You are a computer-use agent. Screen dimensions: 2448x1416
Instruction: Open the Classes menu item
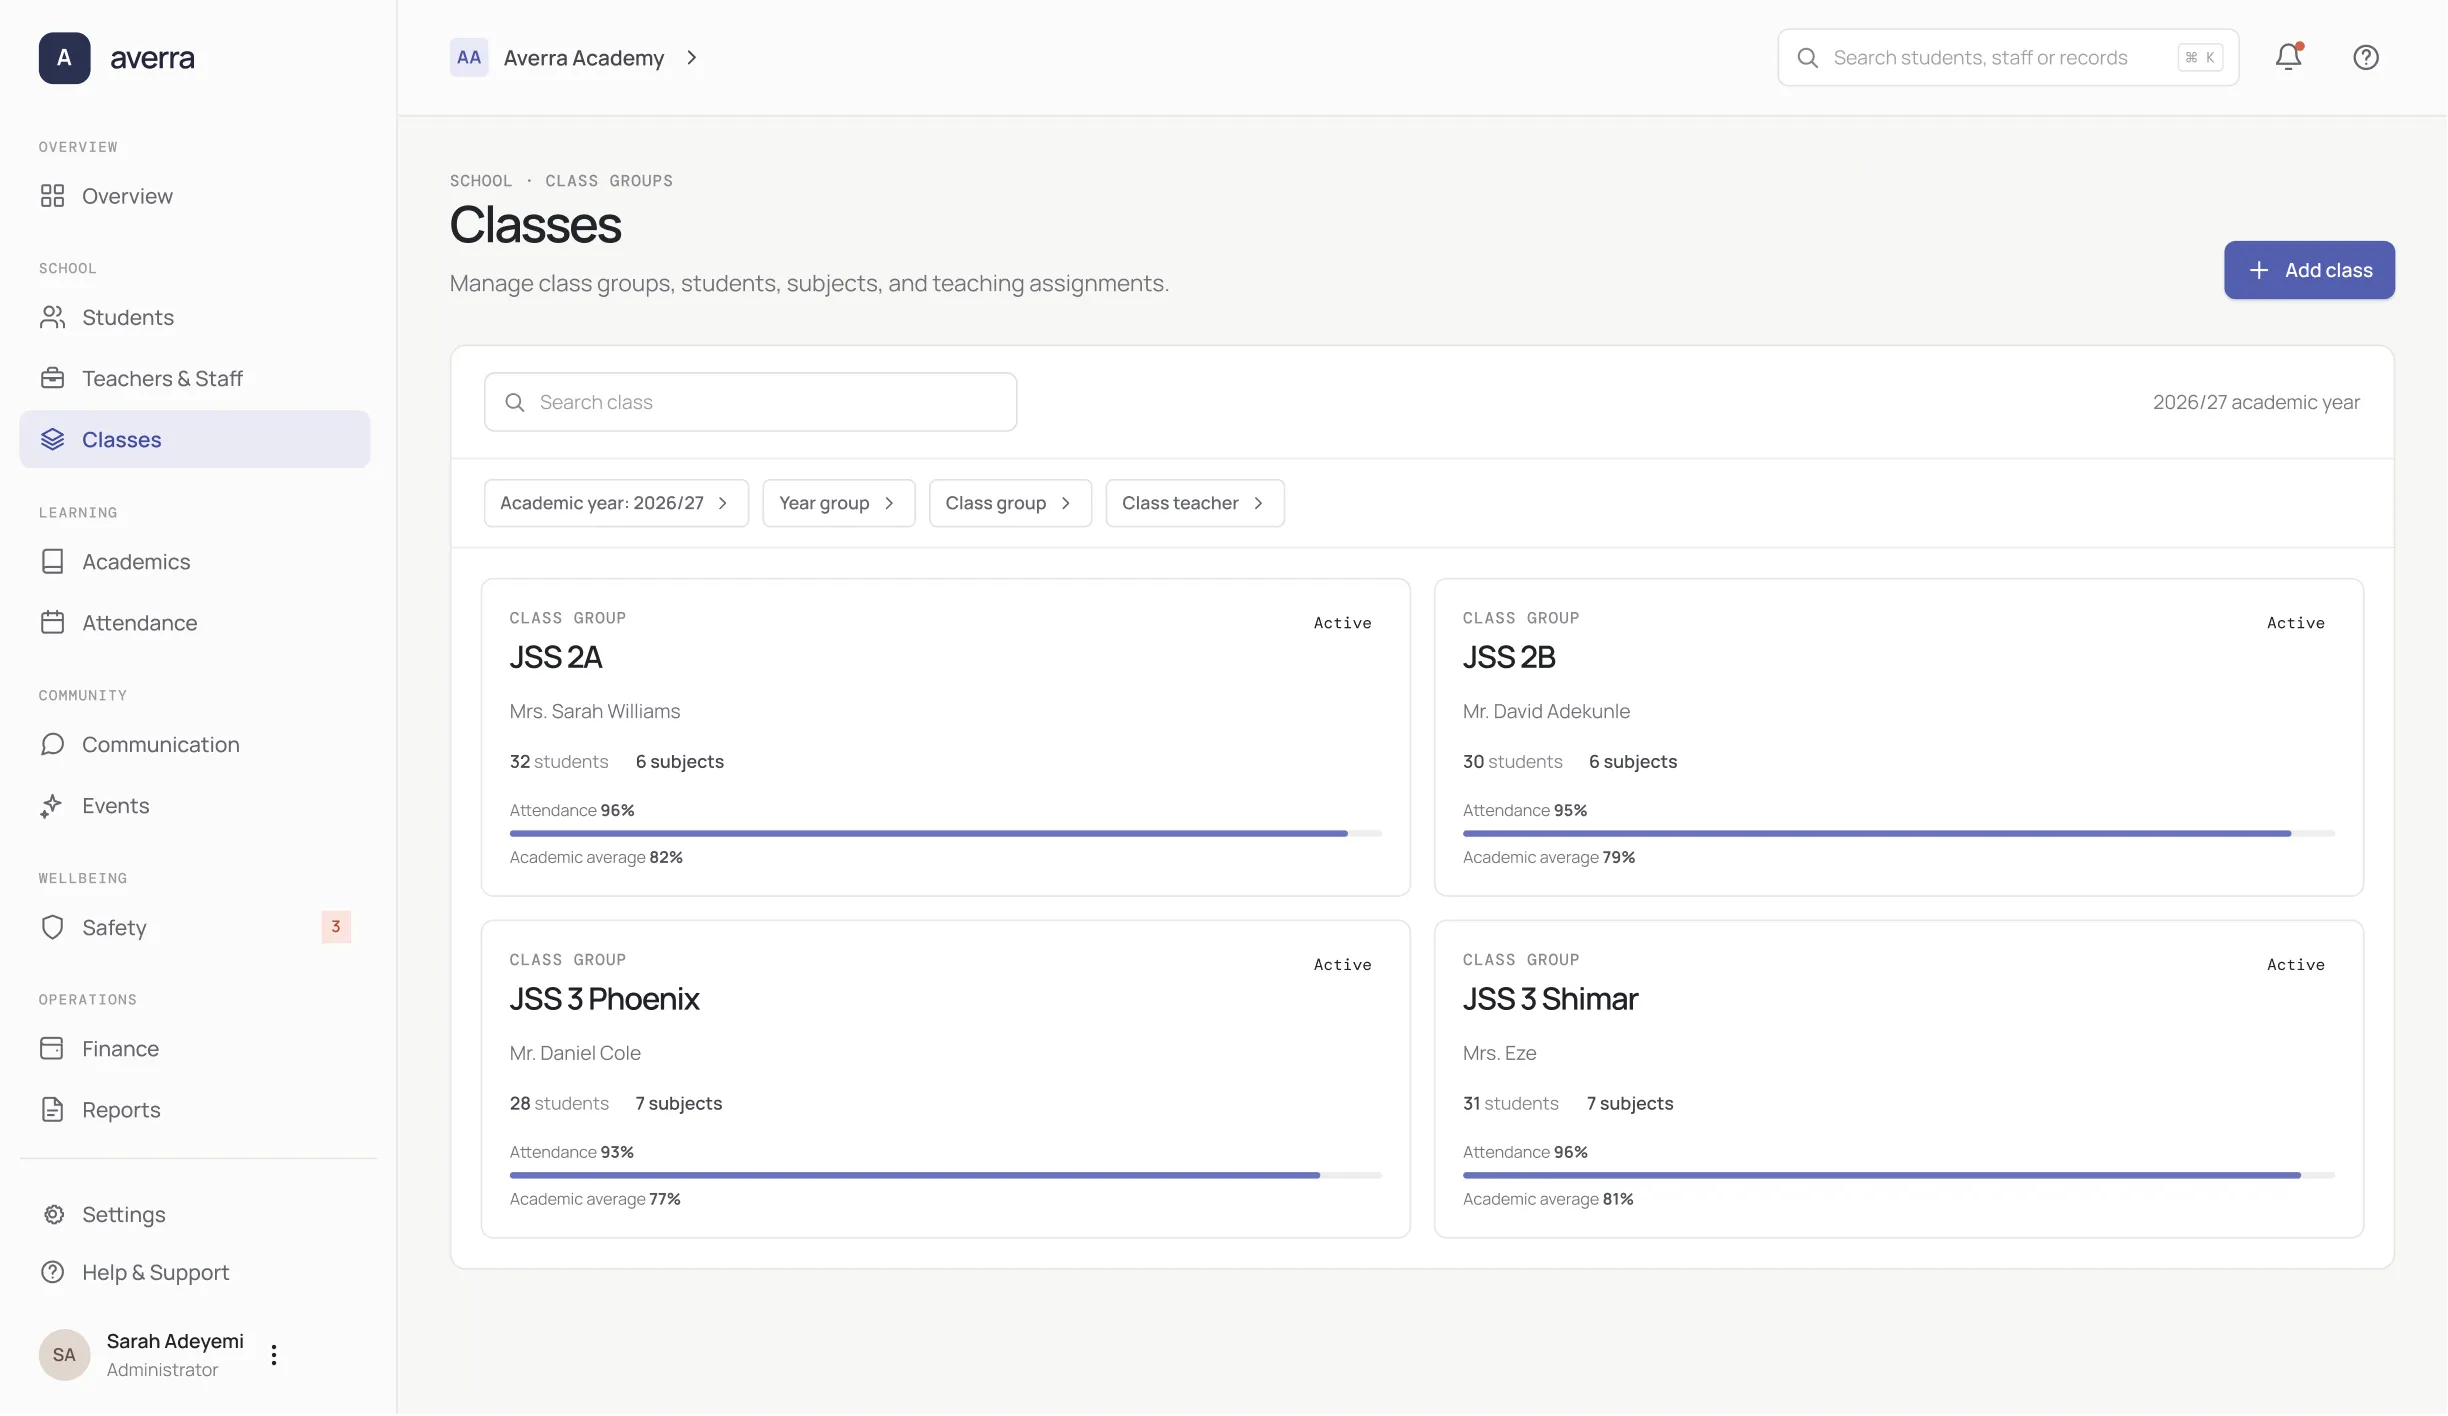(x=195, y=440)
